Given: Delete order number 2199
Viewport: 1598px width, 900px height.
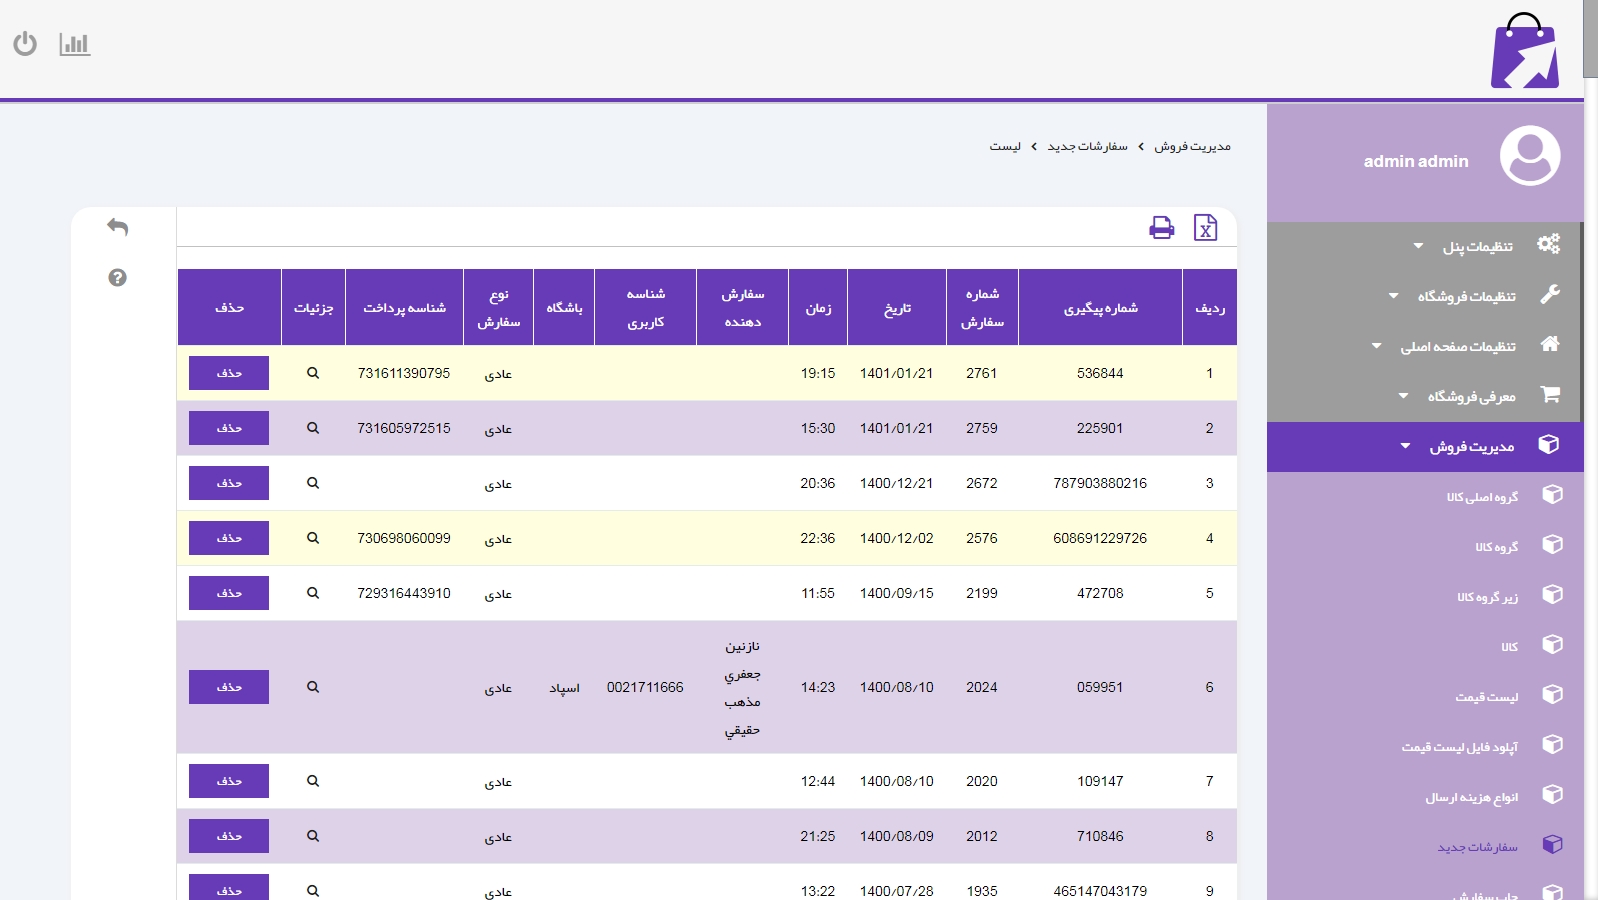Looking at the screenshot, I should coord(229,593).
